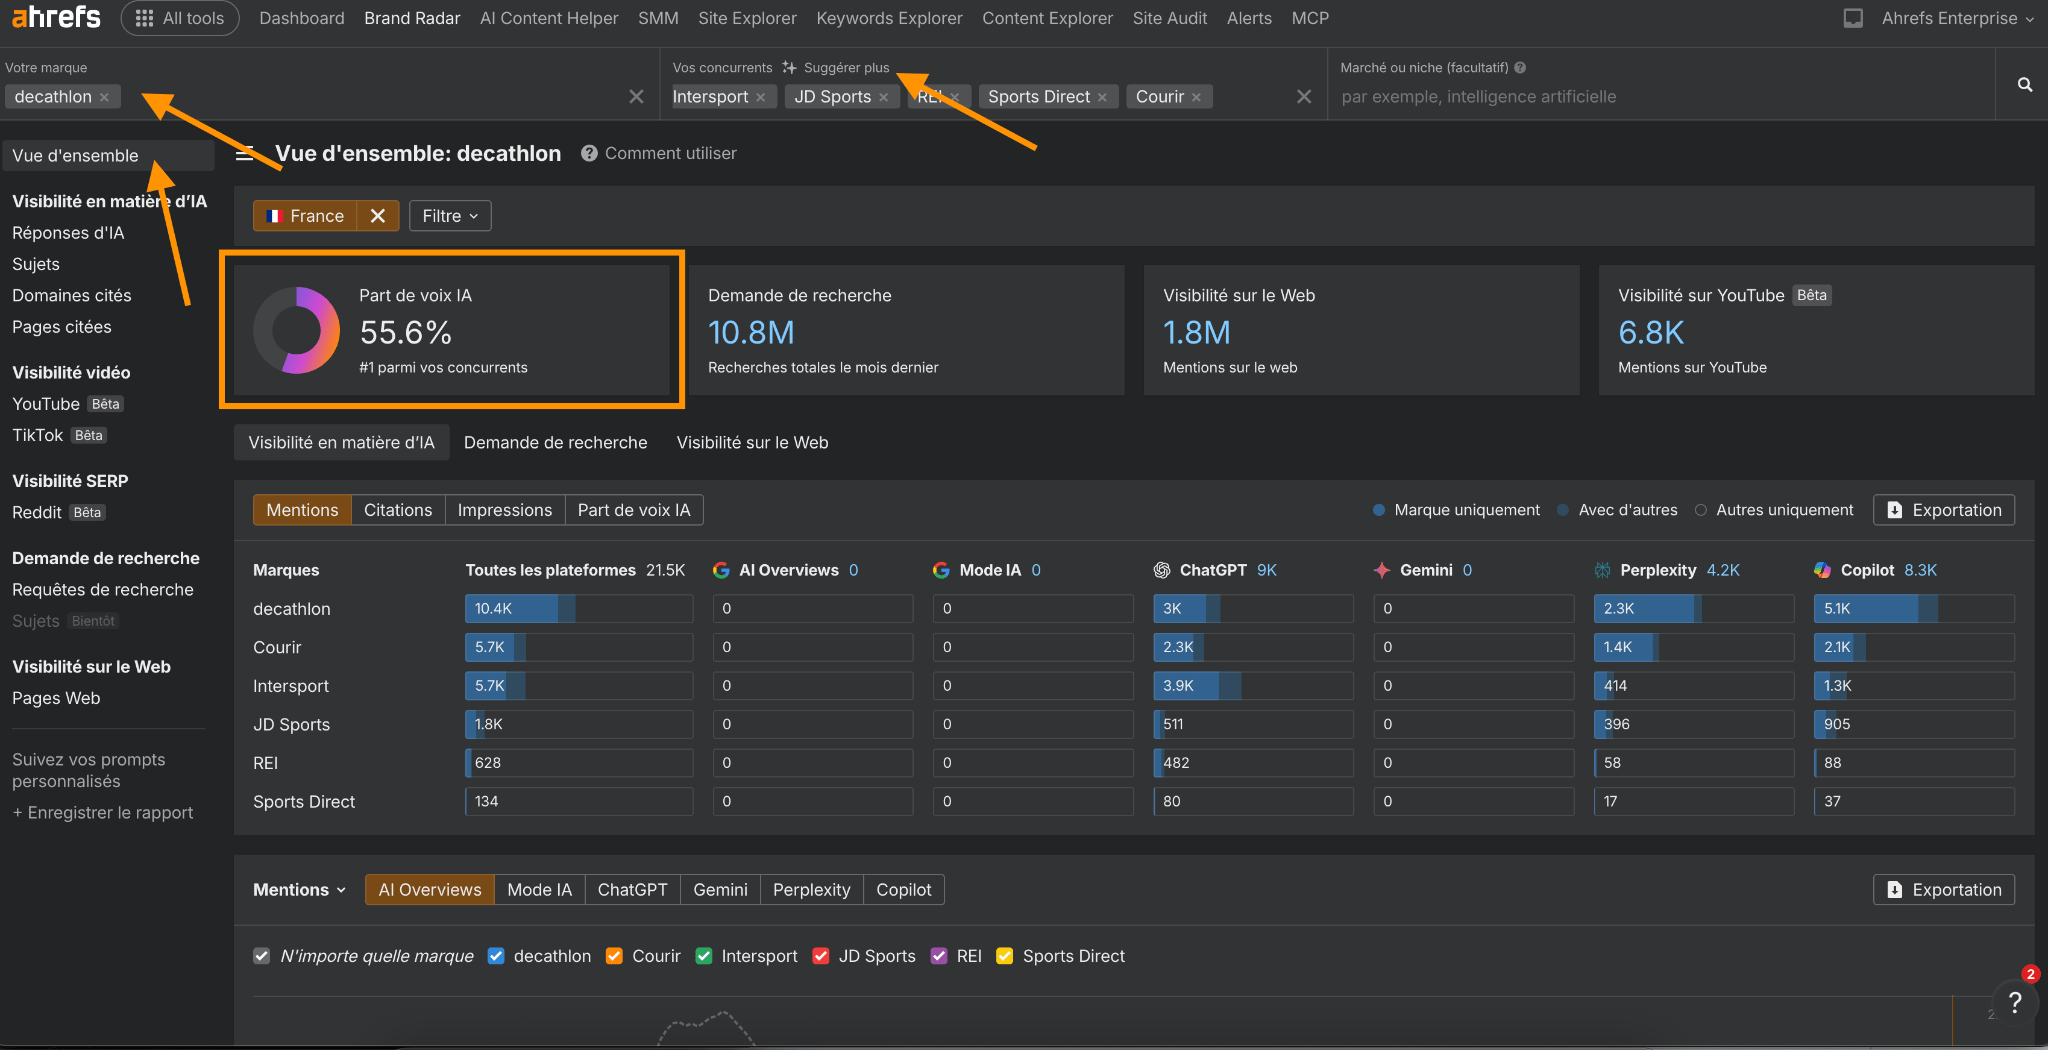Toggle the hamburger sidebar menu icon
Viewport: 2048px width, 1050px height.
244,154
